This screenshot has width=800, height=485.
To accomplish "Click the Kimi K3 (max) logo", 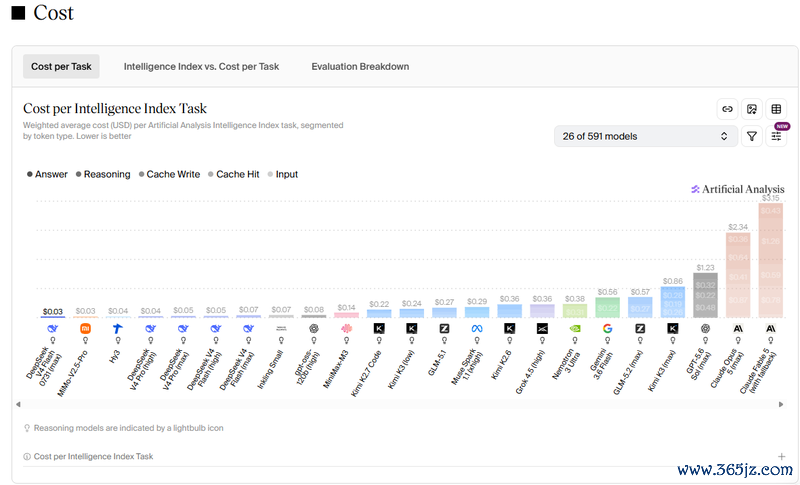I will 673,329.
